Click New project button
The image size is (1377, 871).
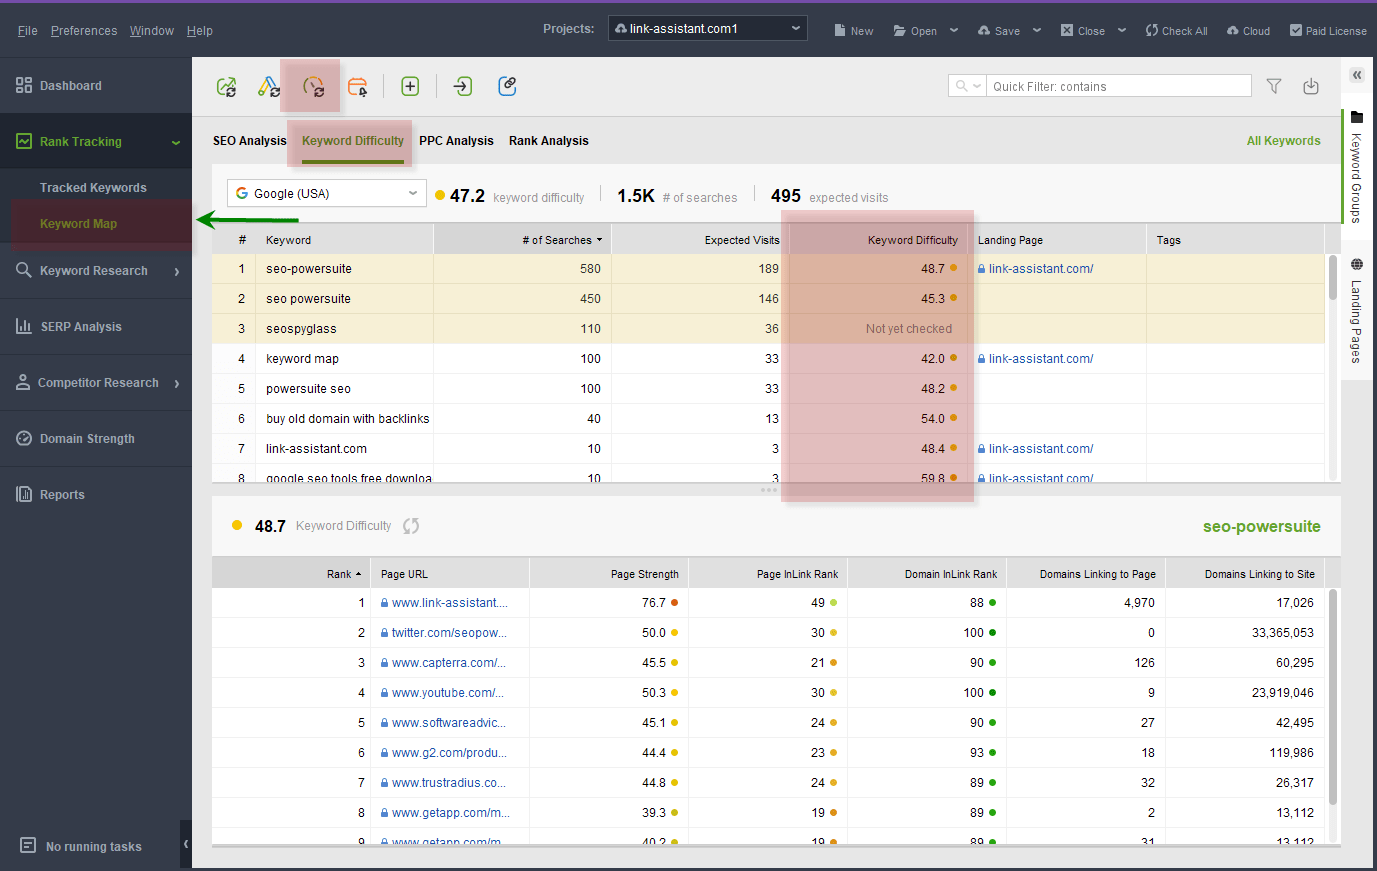[x=854, y=31]
